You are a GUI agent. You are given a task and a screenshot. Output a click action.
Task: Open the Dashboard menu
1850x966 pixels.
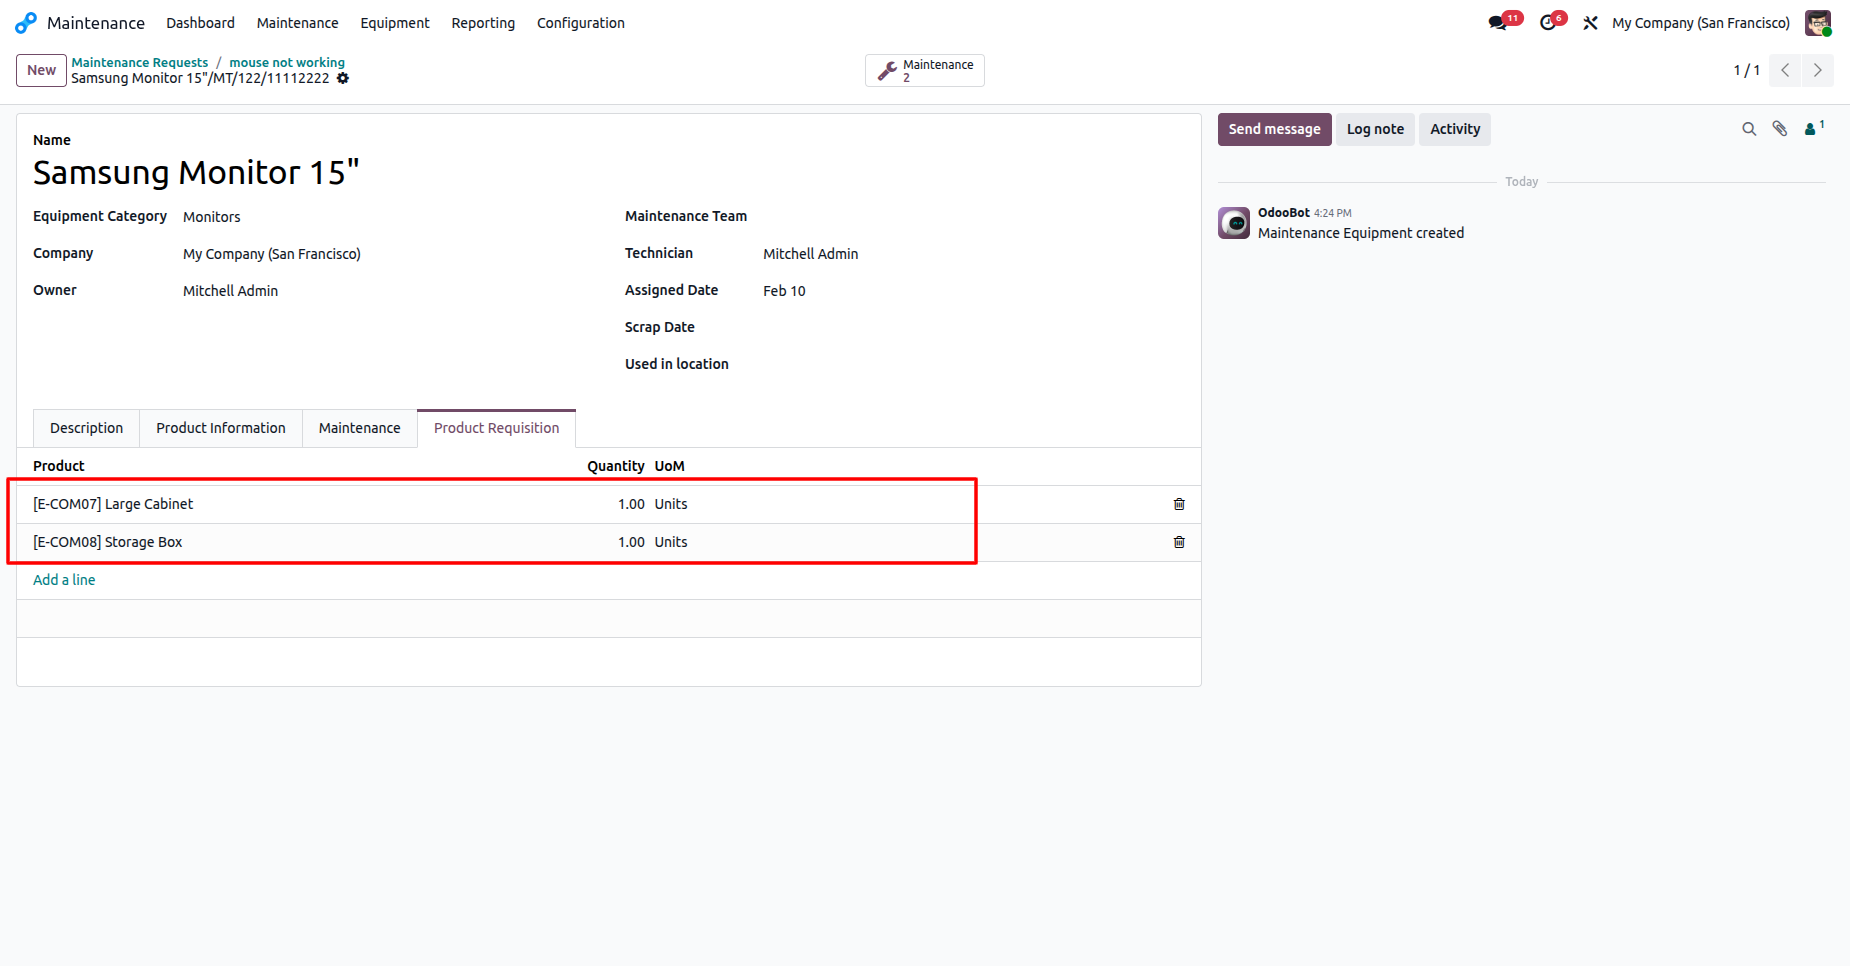pyautogui.click(x=200, y=23)
